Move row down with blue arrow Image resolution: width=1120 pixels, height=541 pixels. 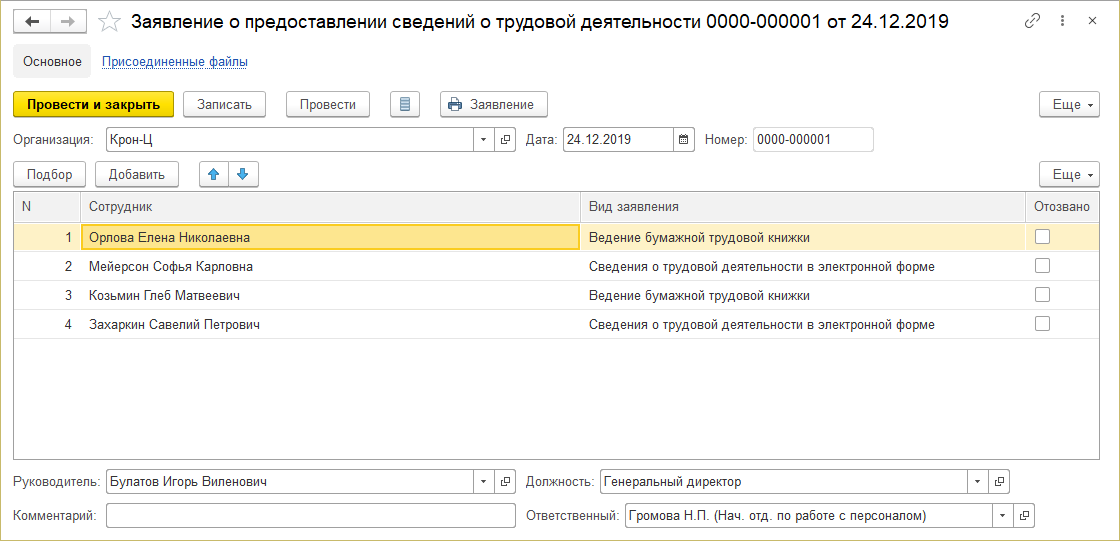(x=243, y=174)
